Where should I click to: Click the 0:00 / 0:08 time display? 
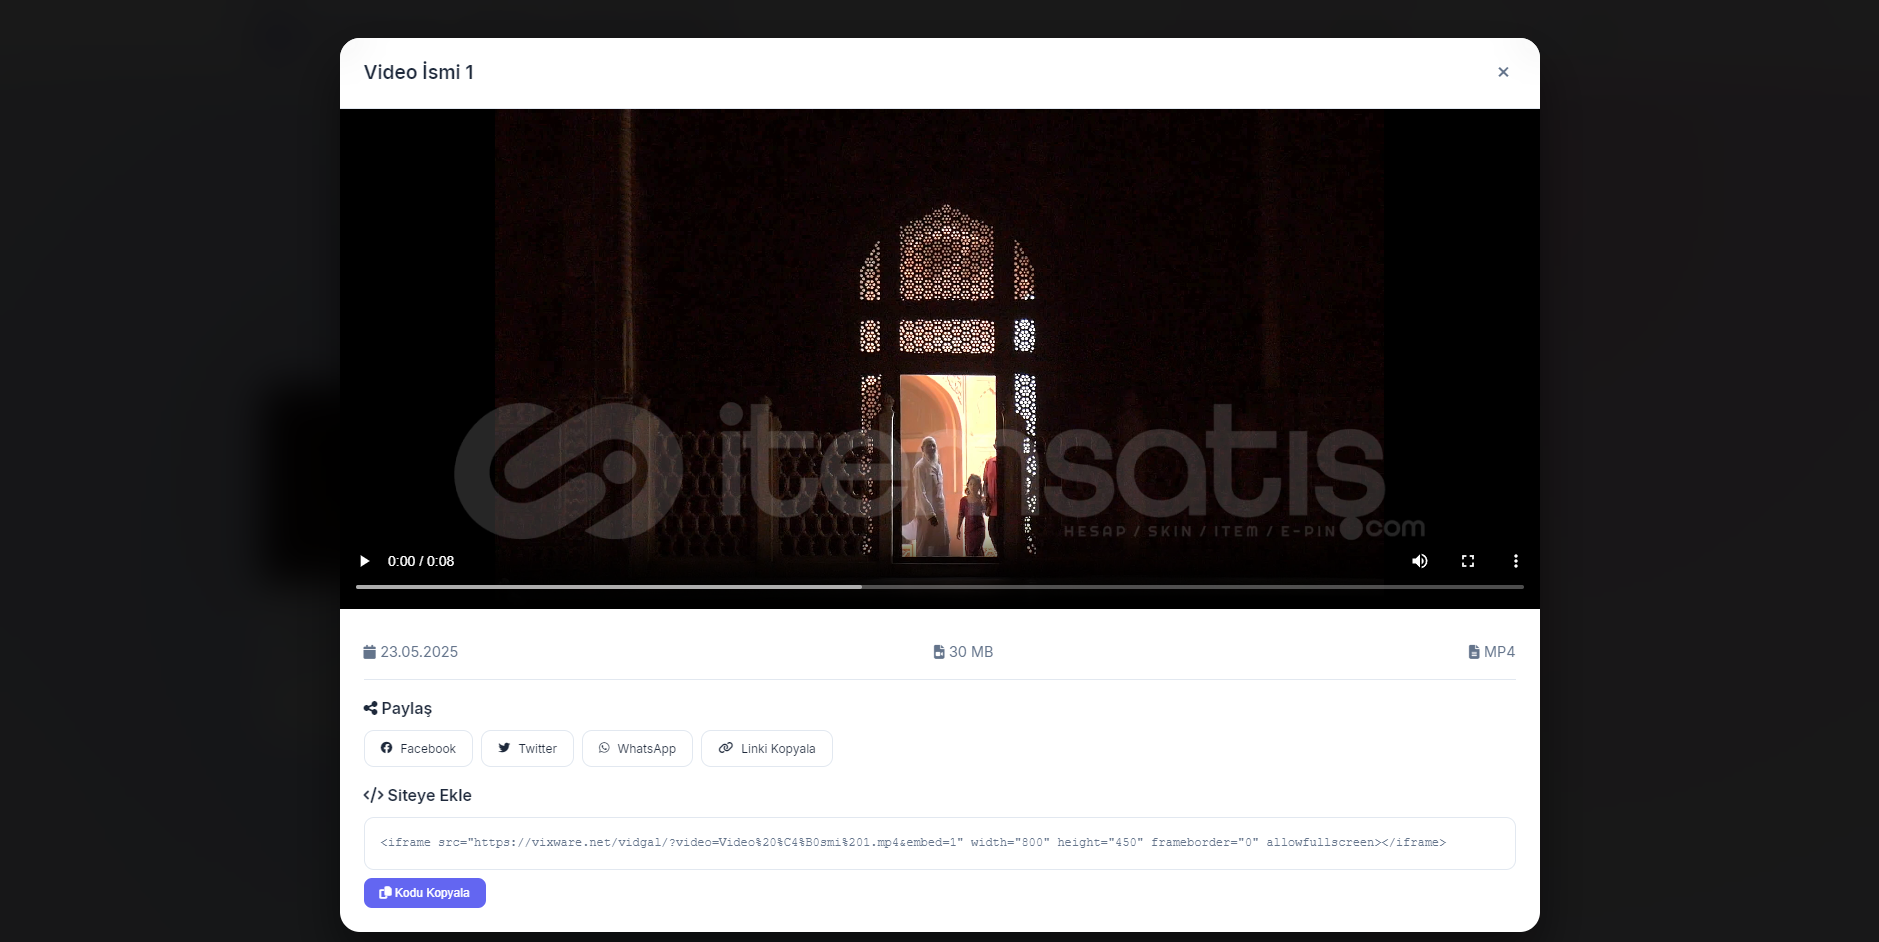[421, 561]
